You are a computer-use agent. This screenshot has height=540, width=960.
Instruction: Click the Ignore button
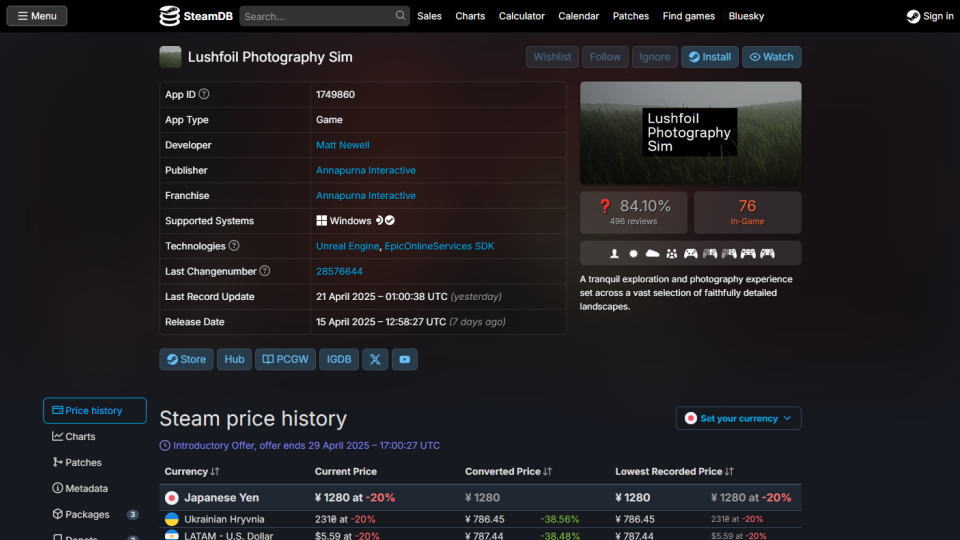[x=654, y=57]
